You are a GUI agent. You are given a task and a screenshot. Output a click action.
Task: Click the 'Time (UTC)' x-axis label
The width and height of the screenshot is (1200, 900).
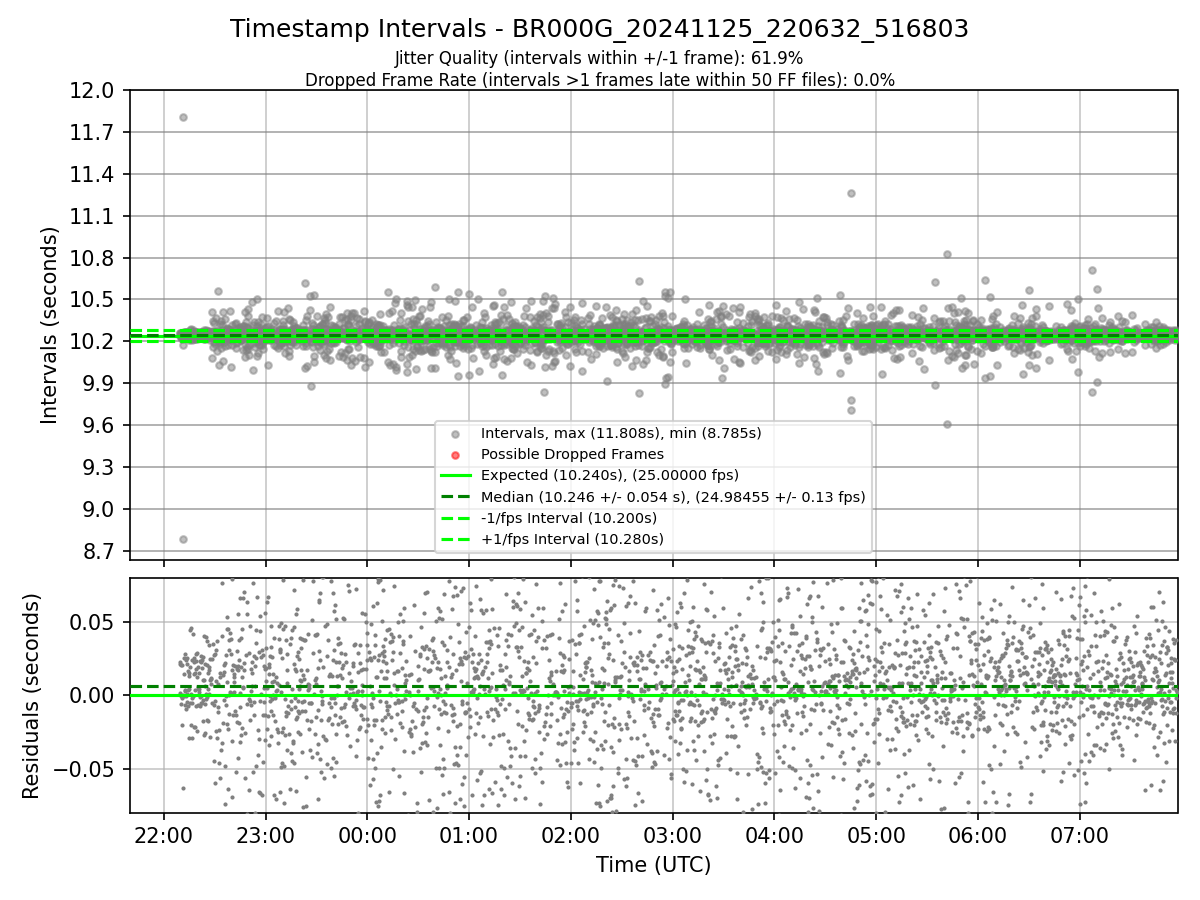coord(653,865)
